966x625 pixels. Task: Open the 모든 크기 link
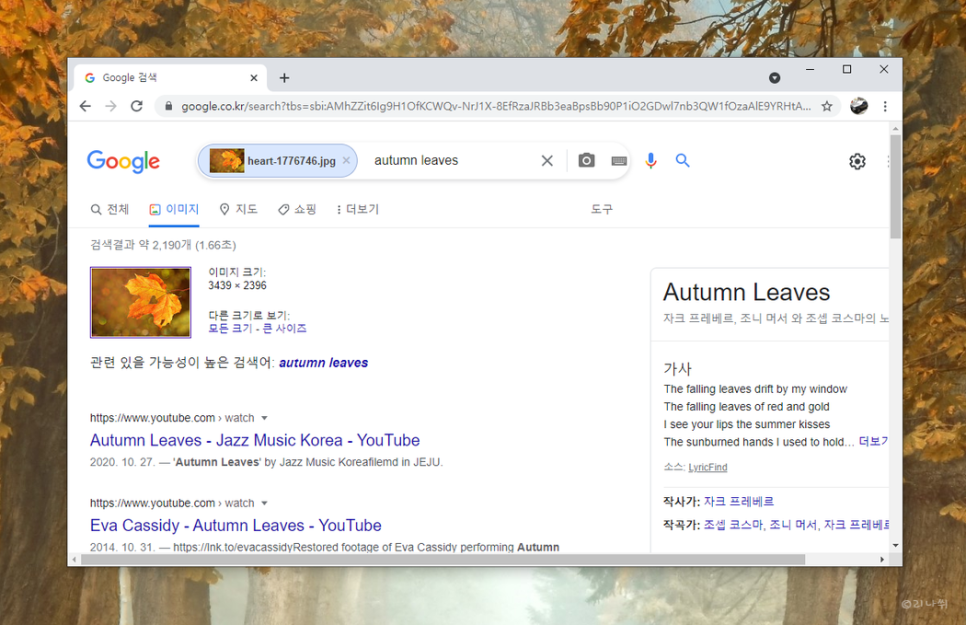coord(230,329)
